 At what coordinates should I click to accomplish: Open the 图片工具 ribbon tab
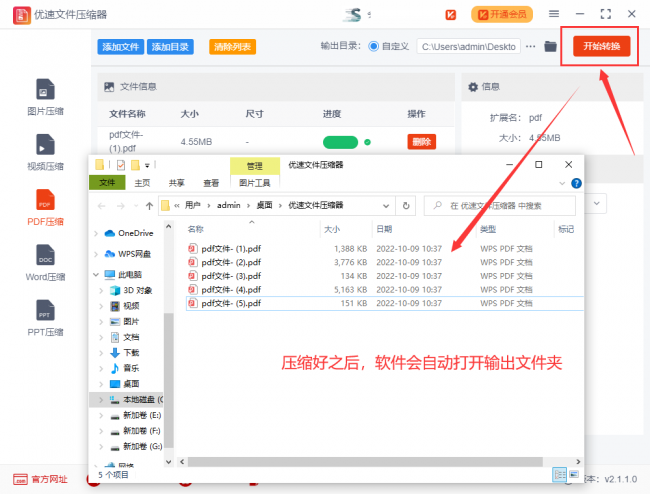pyautogui.click(x=255, y=183)
